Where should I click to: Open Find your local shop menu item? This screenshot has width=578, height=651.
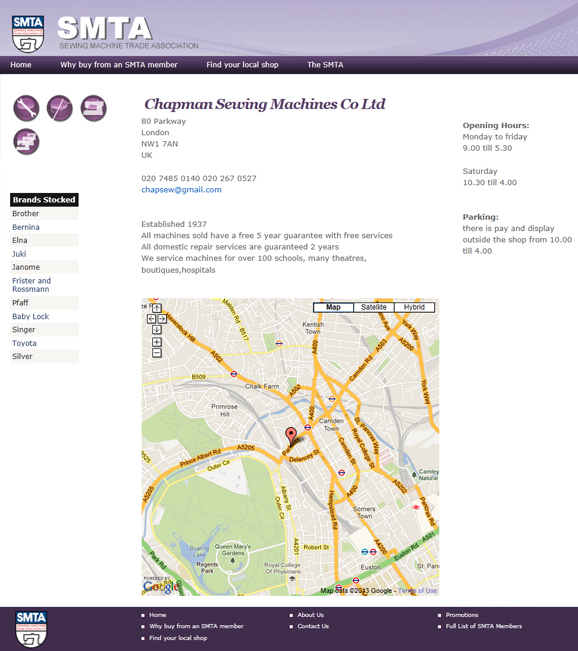(242, 65)
